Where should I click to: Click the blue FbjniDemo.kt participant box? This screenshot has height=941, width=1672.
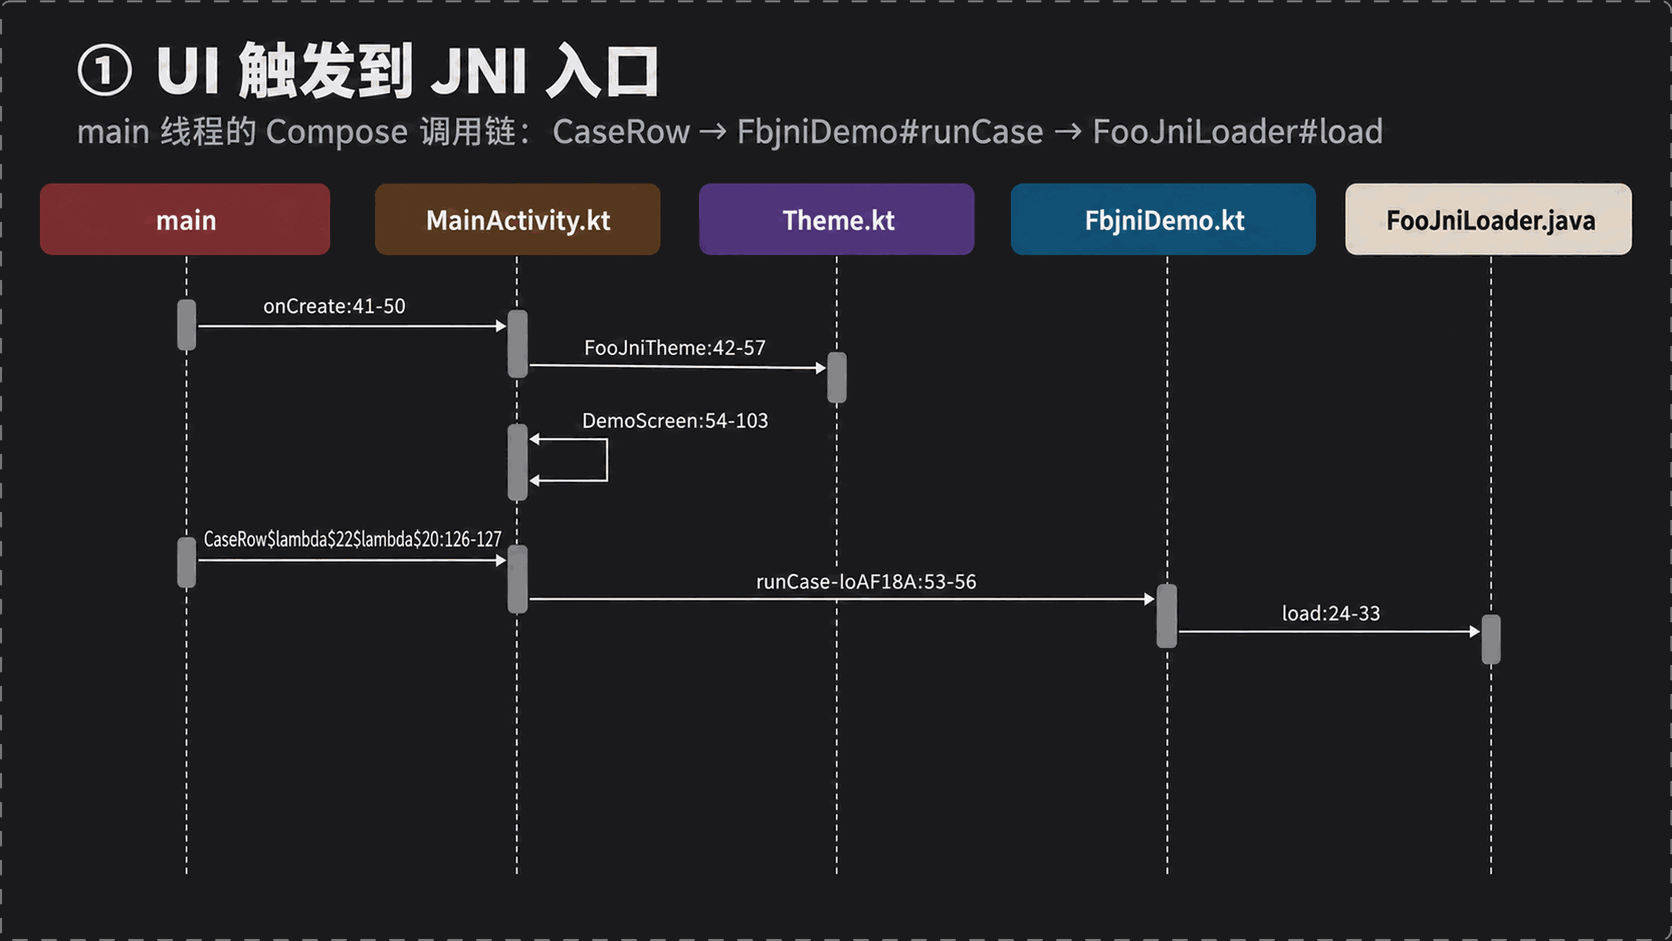click(x=1163, y=219)
